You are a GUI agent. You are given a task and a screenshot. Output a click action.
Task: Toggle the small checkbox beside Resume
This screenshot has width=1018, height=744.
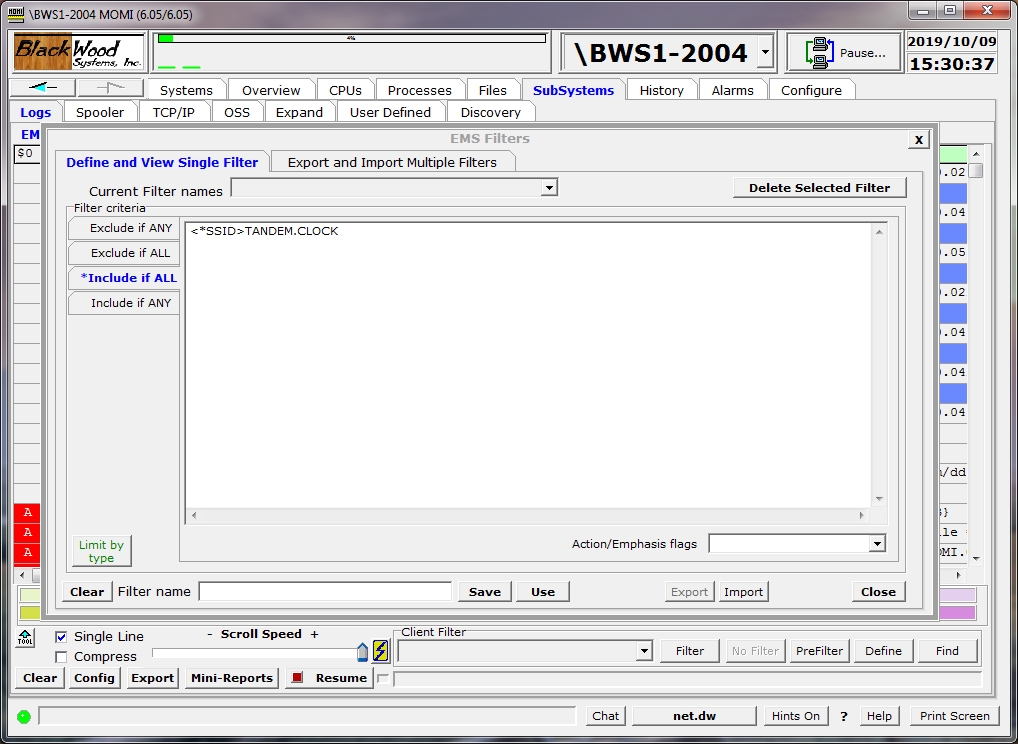[x=382, y=679]
